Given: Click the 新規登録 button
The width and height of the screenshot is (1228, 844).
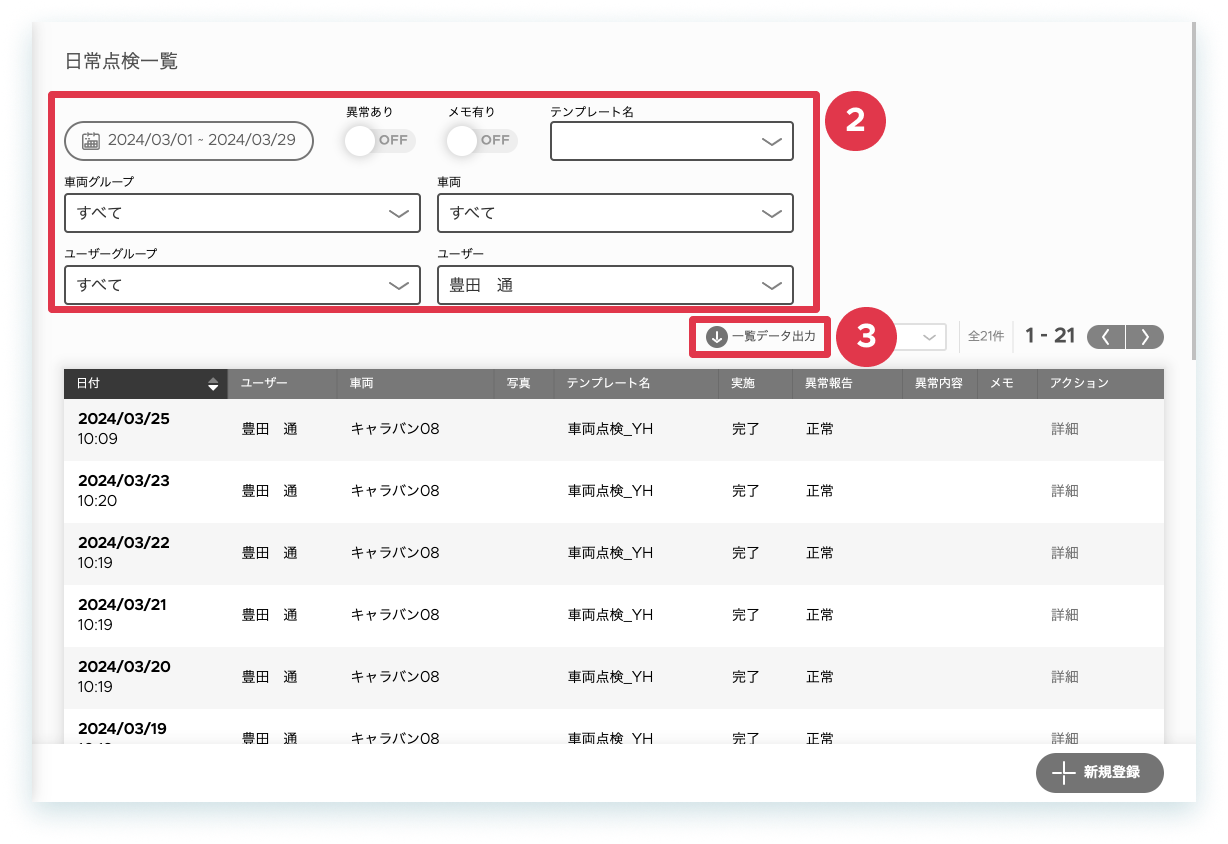Looking at the screenshot, I should (x=1100, y=773).
